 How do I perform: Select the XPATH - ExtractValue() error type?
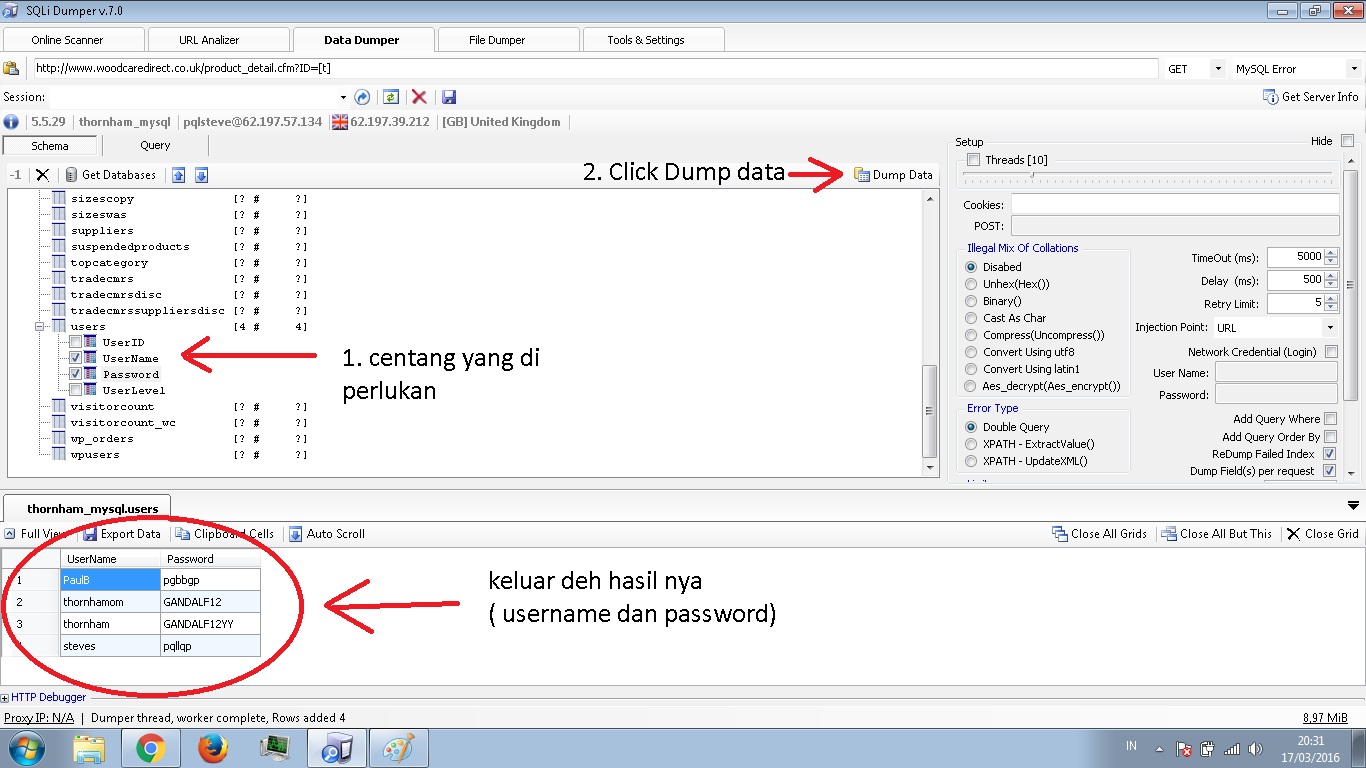pos(971,444)
